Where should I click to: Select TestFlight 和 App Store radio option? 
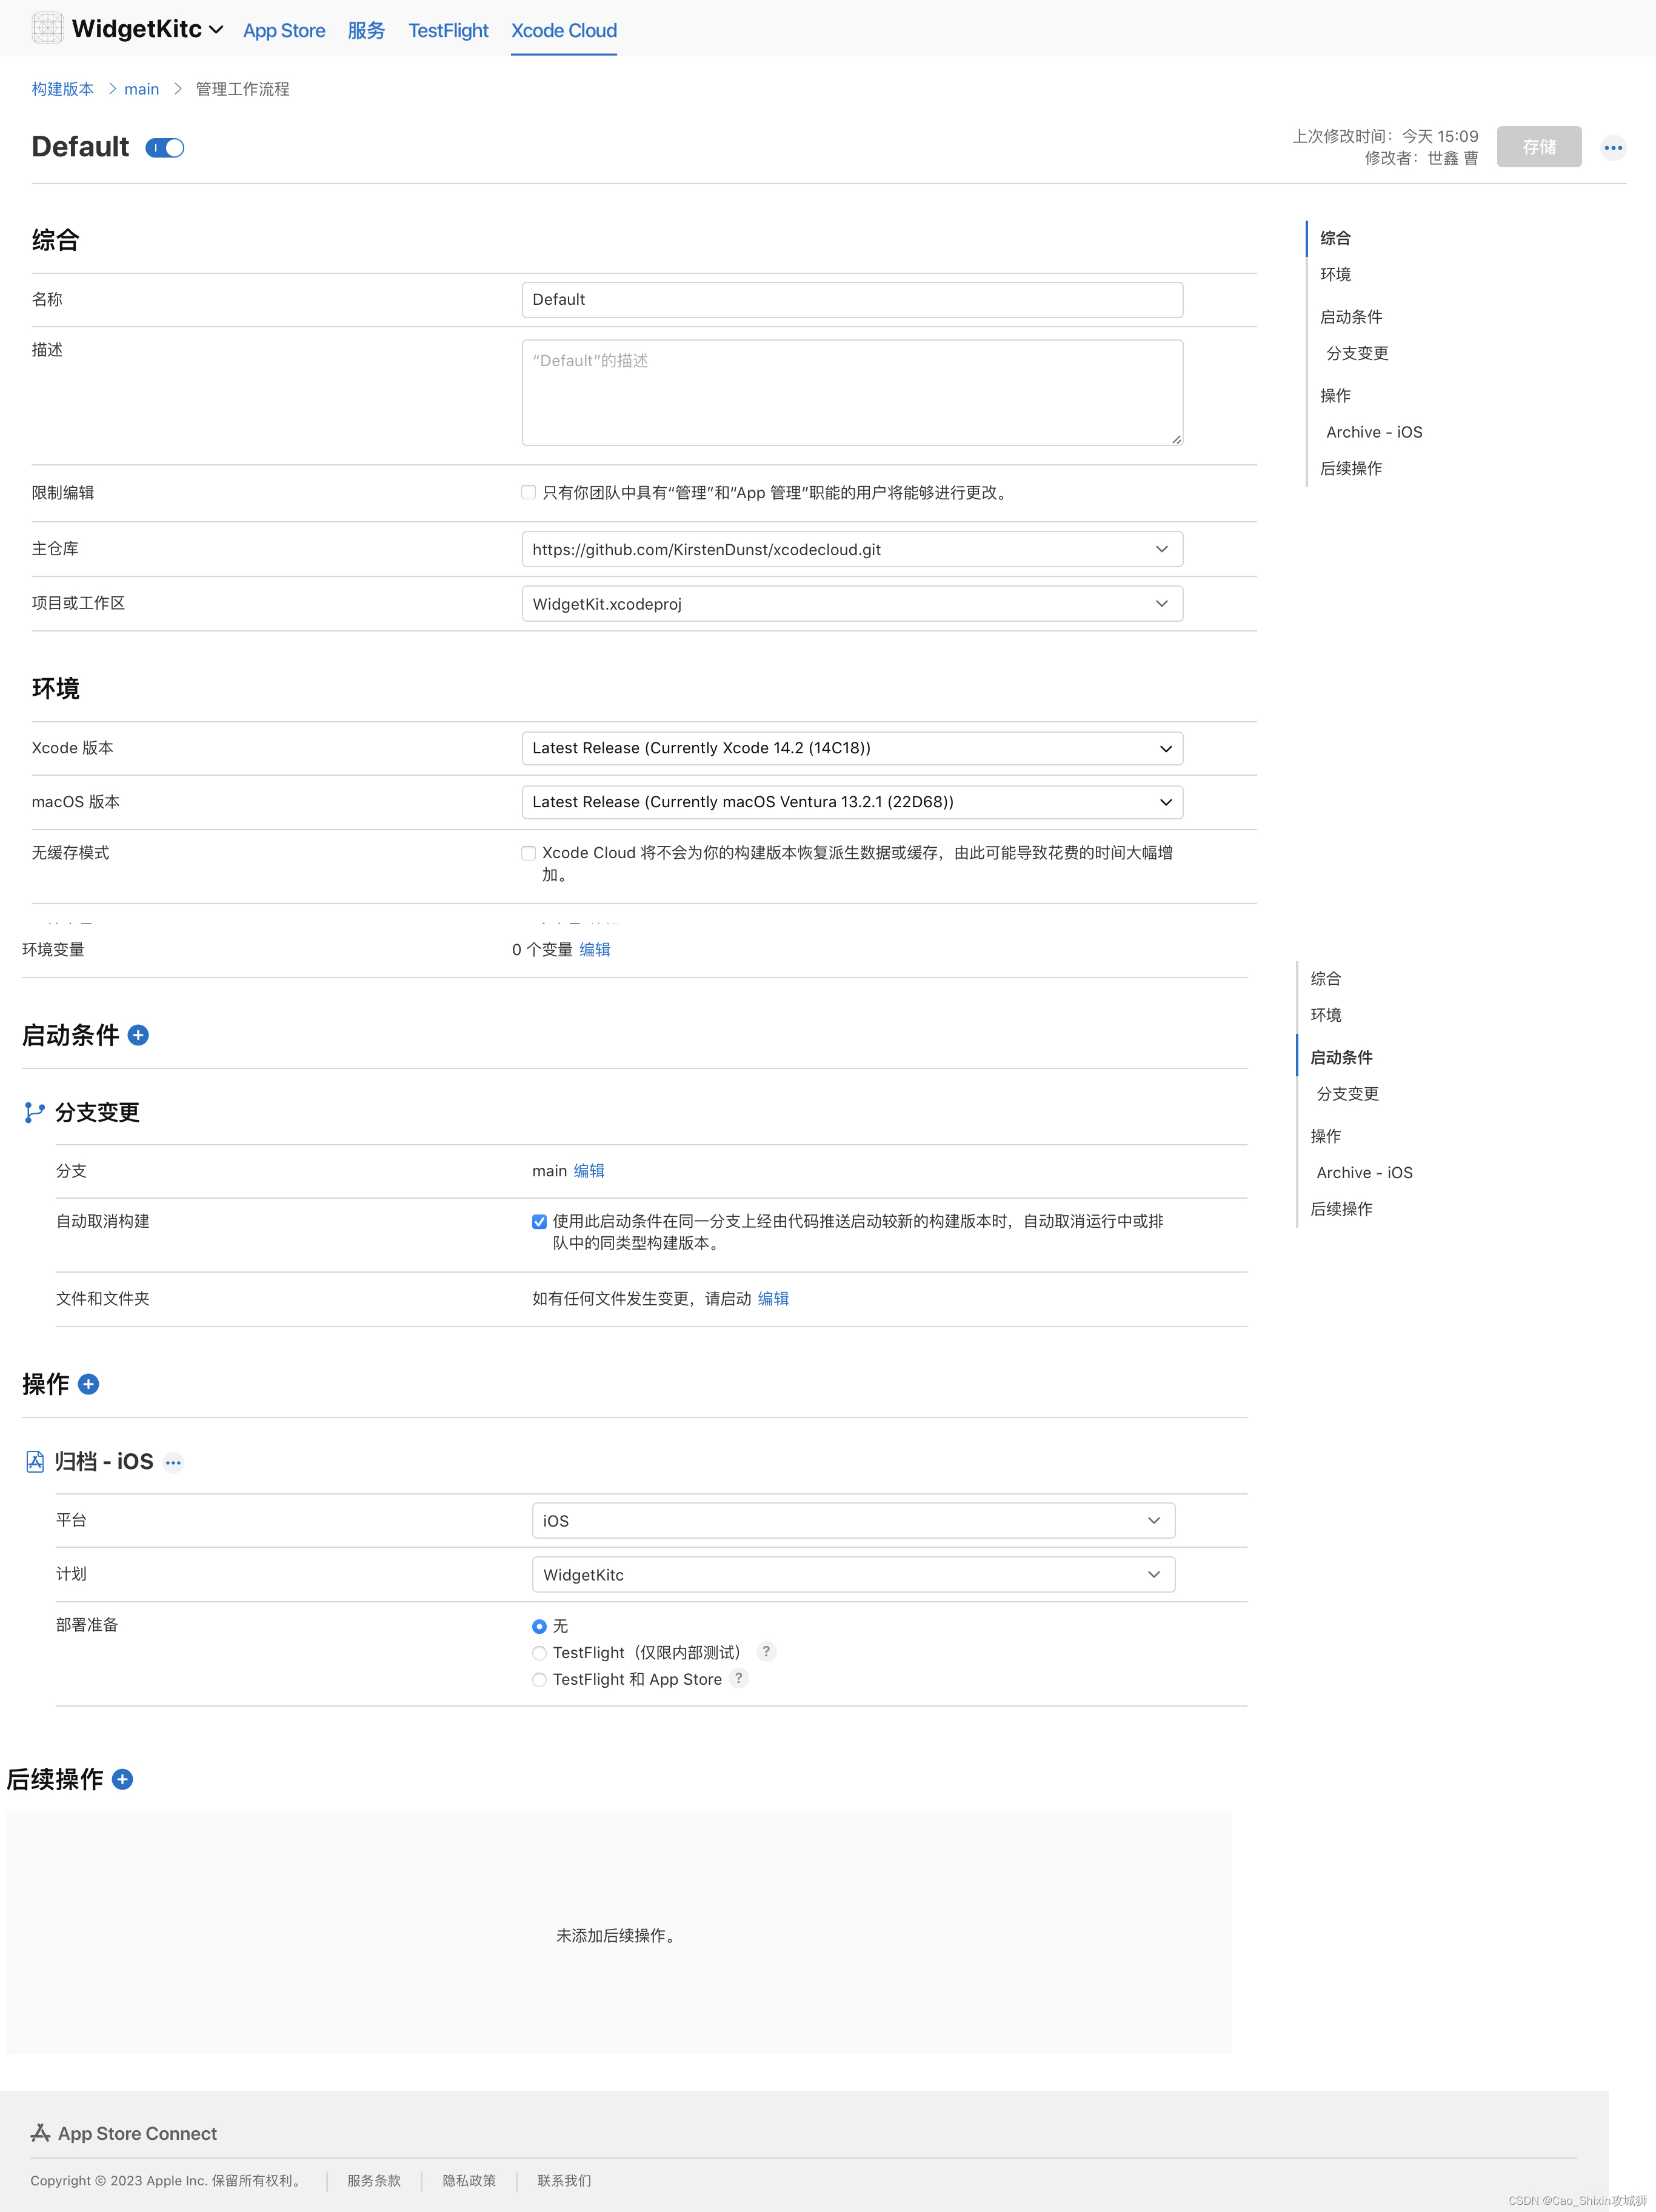pos(539,1680)
